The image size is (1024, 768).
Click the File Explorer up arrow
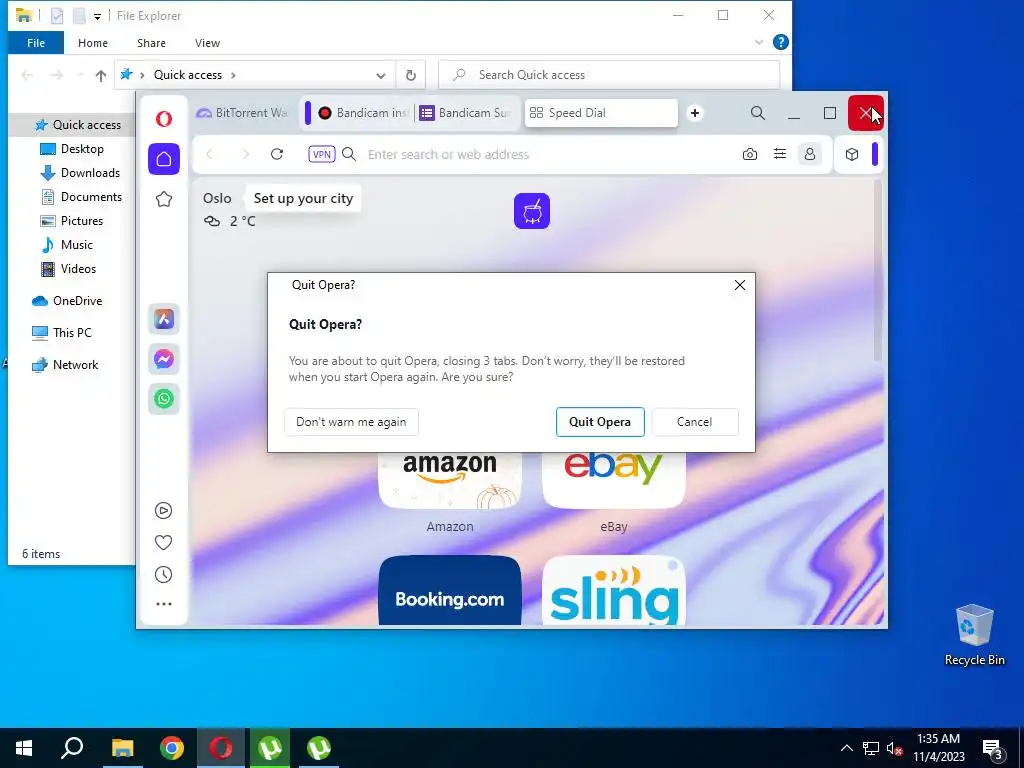[x=101, y=75]
